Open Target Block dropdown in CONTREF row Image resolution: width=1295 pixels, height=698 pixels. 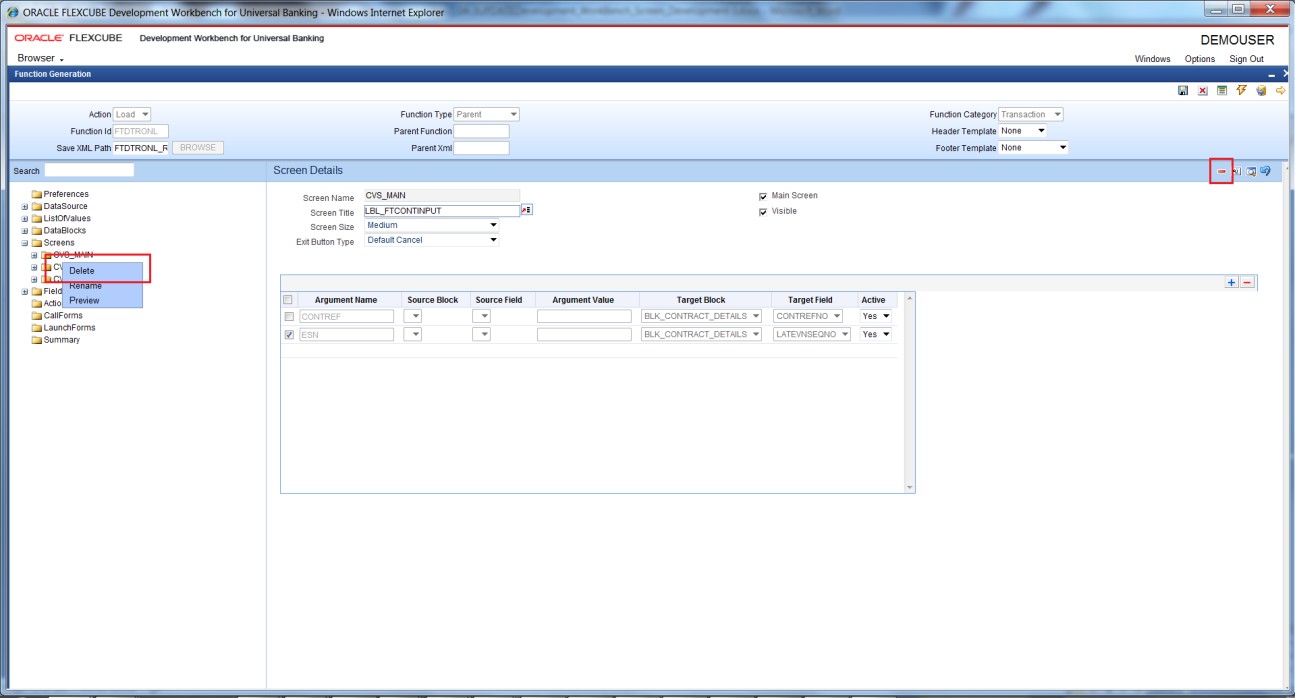point(701,316)
